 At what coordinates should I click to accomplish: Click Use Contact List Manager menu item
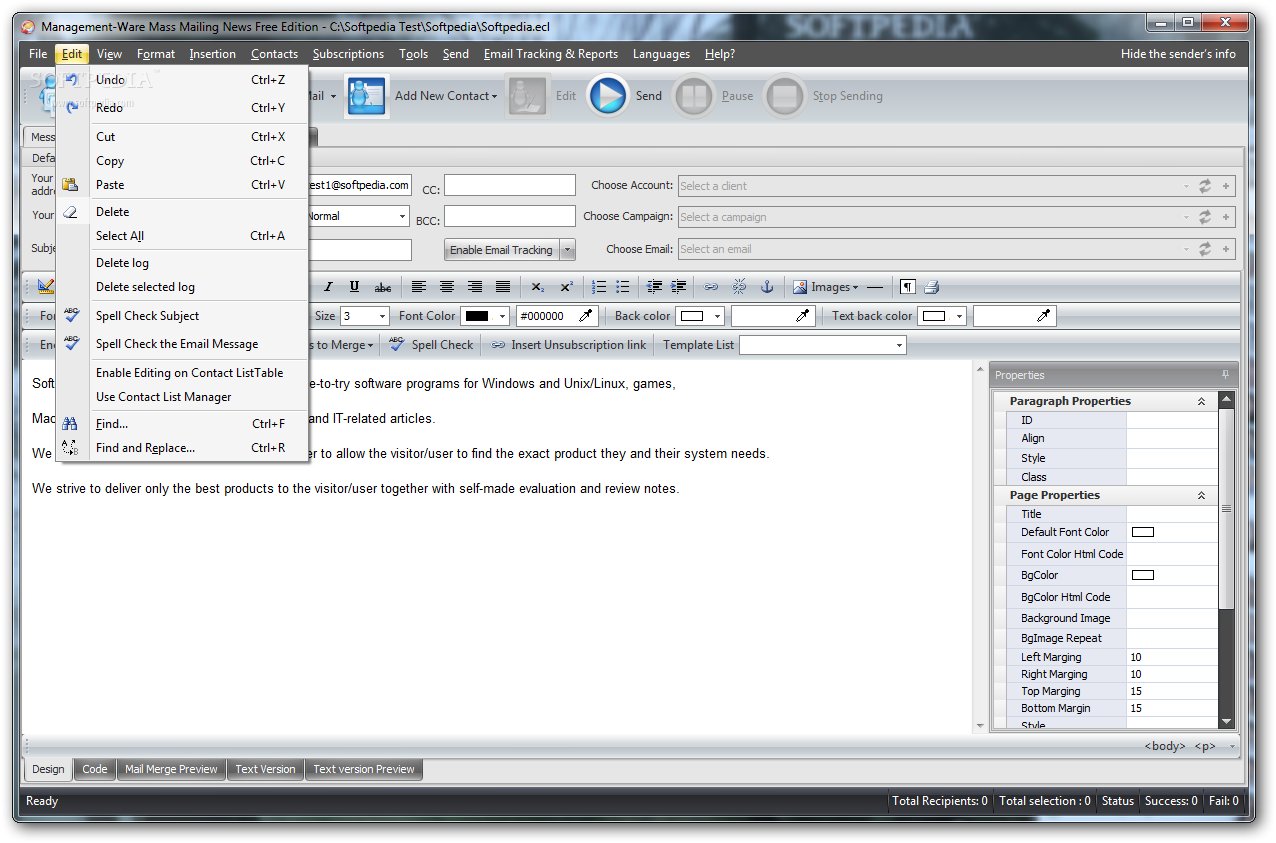click(x=183, y=397)
